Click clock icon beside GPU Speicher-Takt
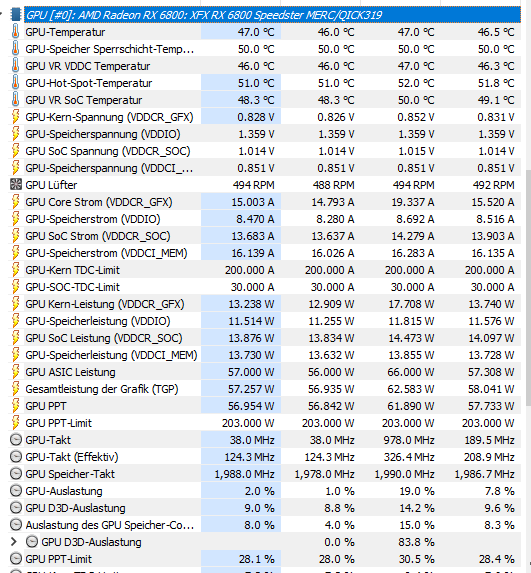 click(x=16, y=474)
